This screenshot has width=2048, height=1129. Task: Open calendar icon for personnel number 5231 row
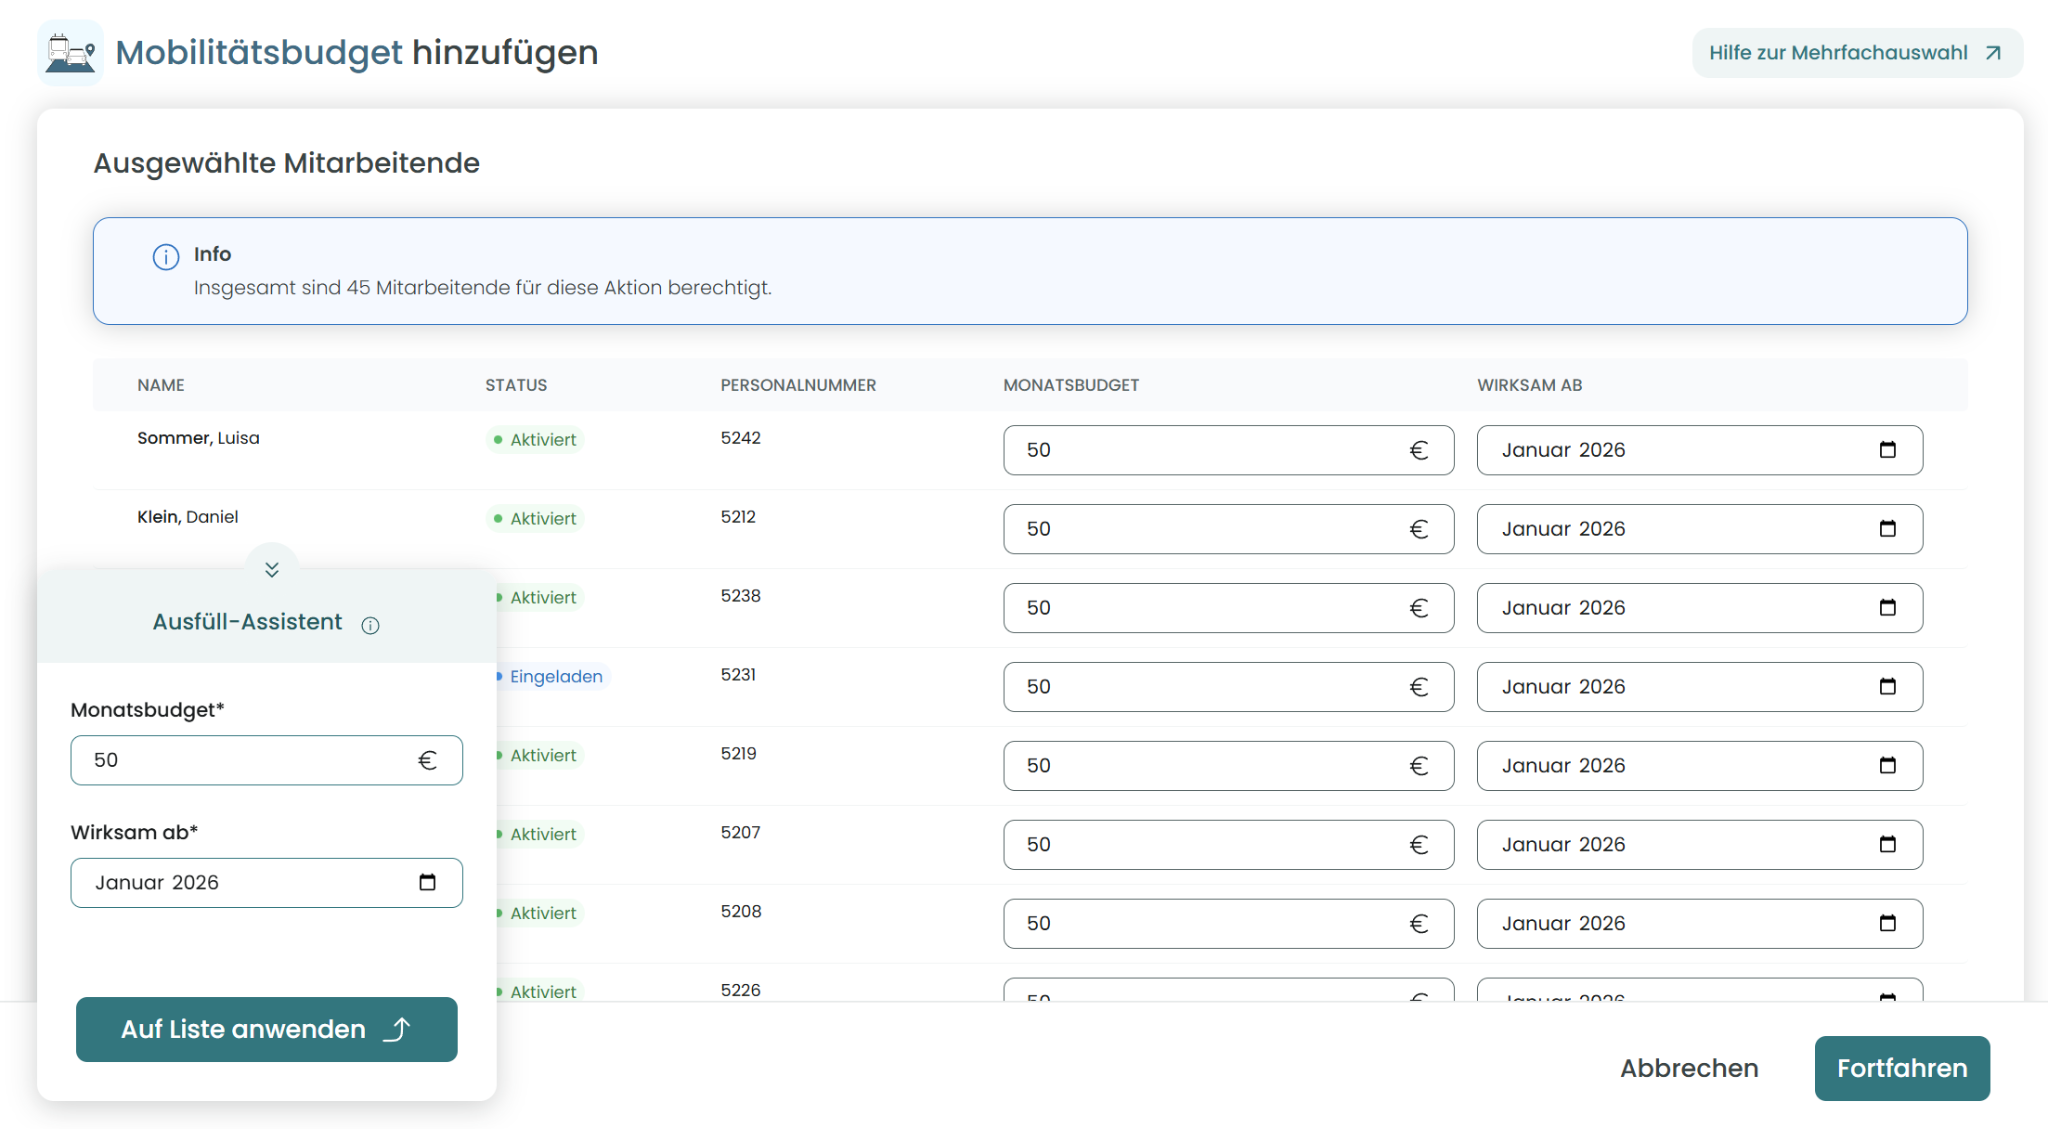pyautogui.click(x=1887, y=687)
